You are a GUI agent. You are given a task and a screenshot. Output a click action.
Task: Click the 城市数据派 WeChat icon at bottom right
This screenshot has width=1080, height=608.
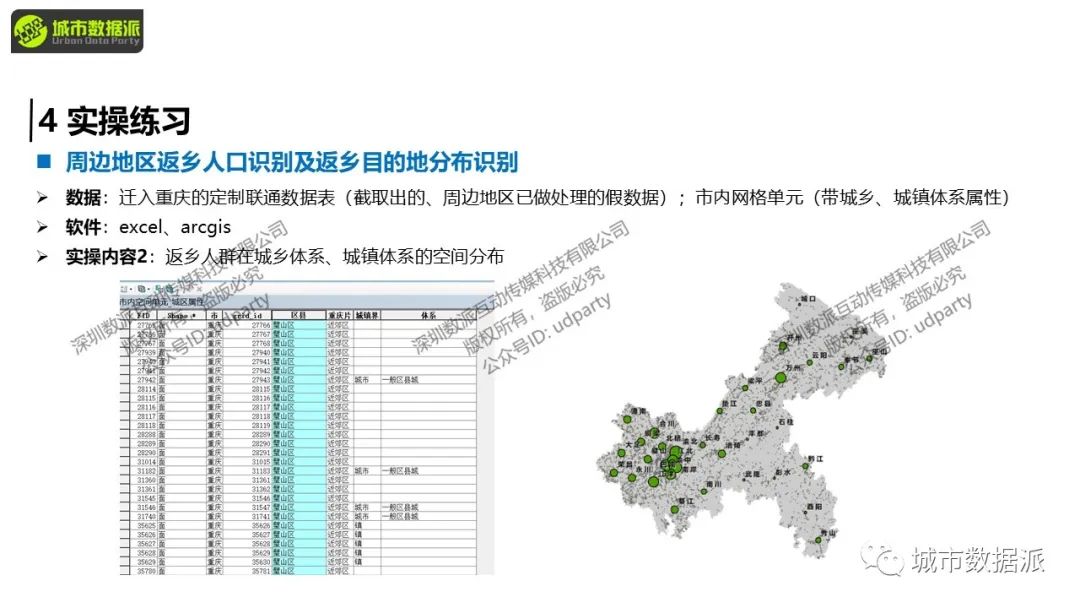[883, 560]
